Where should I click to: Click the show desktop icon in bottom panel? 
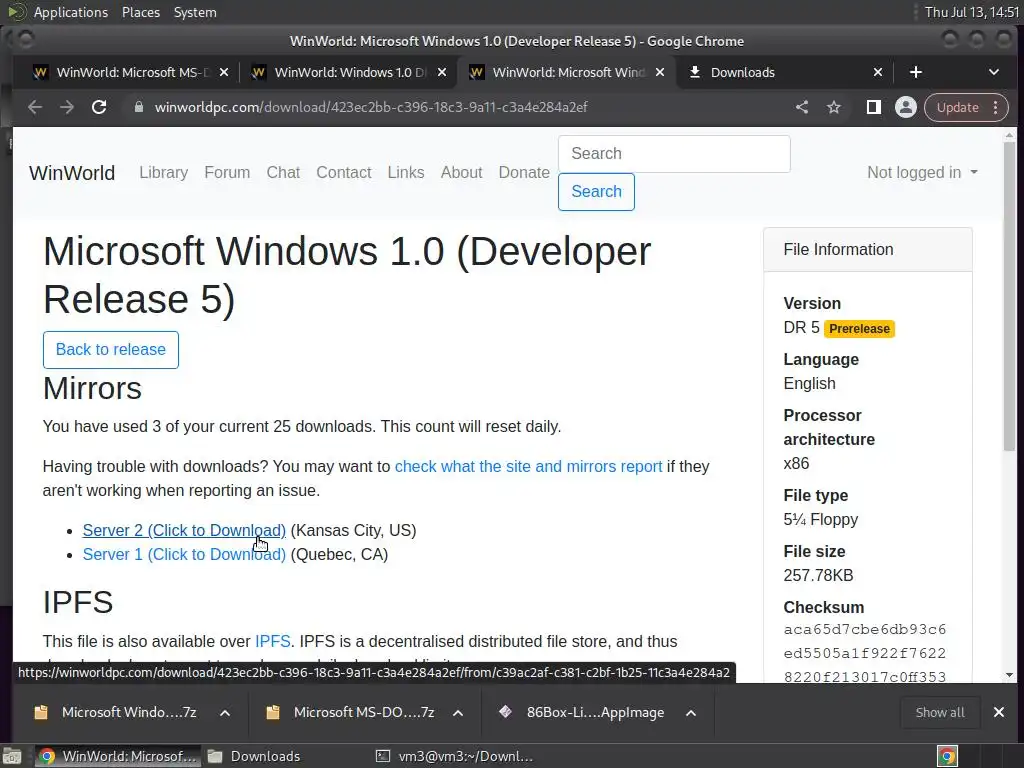pyautogui.click(x=12, y=756)
